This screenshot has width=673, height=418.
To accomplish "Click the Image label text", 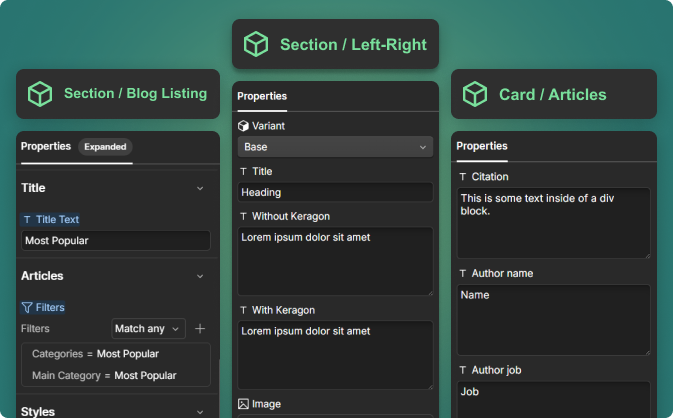I will pyautogui.click(x=267, y=404).
